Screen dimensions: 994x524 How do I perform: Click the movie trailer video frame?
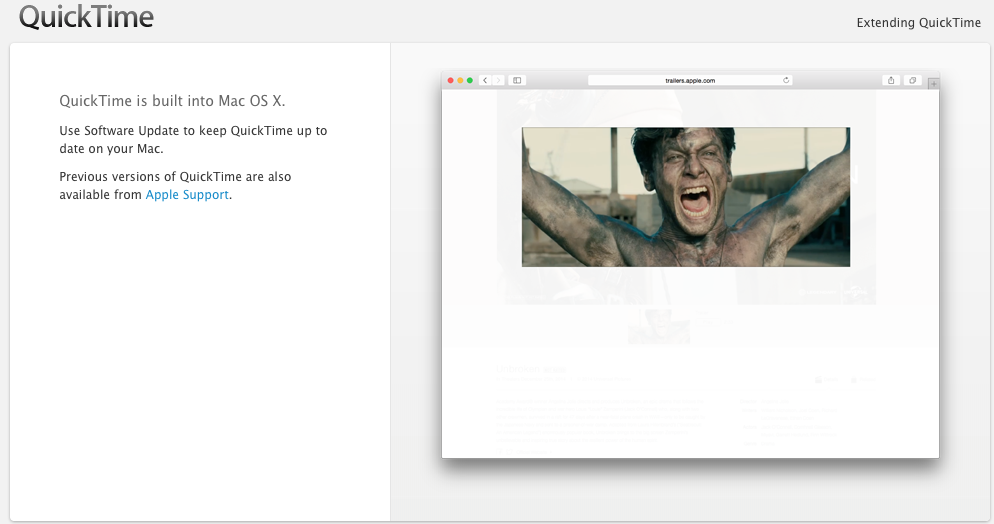686,197
